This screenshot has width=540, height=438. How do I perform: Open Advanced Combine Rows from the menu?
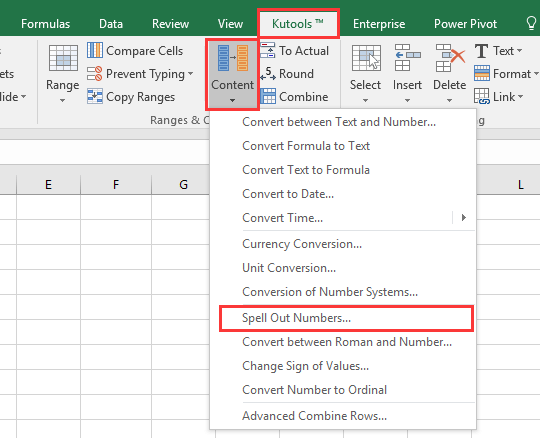tap(343, 416)
